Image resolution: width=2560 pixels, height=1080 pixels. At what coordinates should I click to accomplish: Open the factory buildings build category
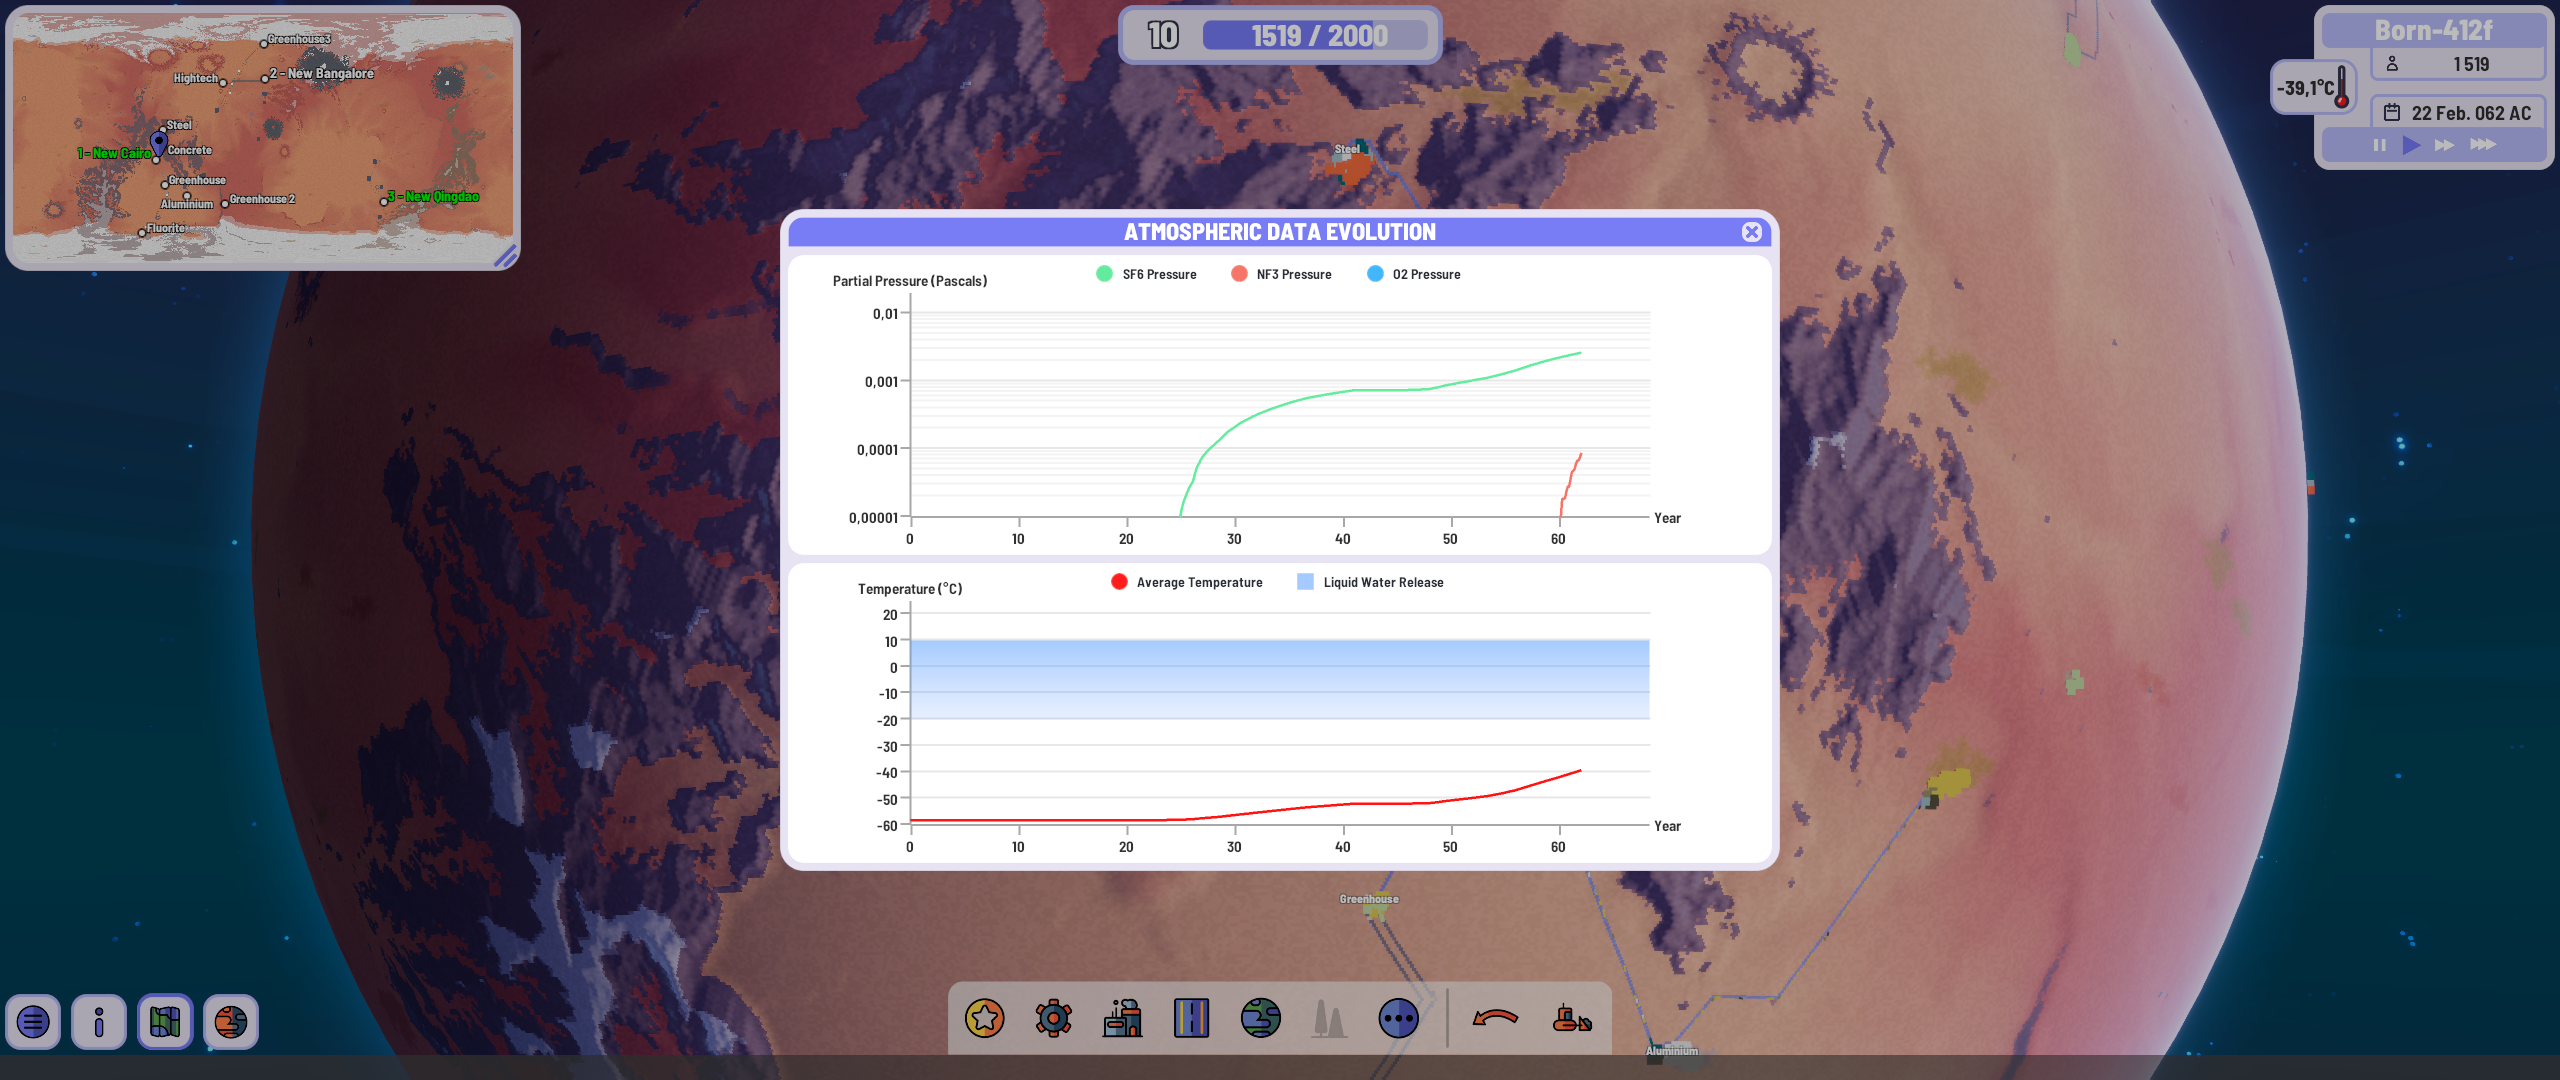pyautogui.click(x=1122, y=1019)
